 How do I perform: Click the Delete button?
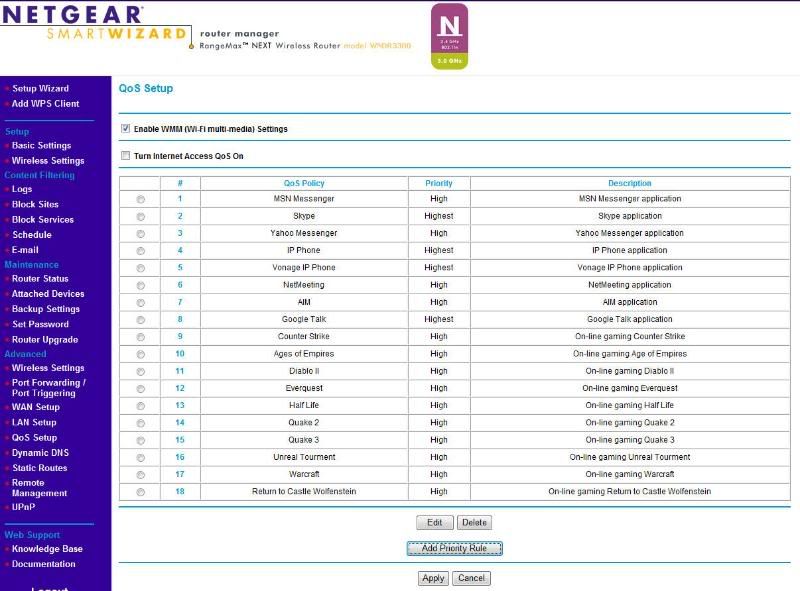(474, 523)
